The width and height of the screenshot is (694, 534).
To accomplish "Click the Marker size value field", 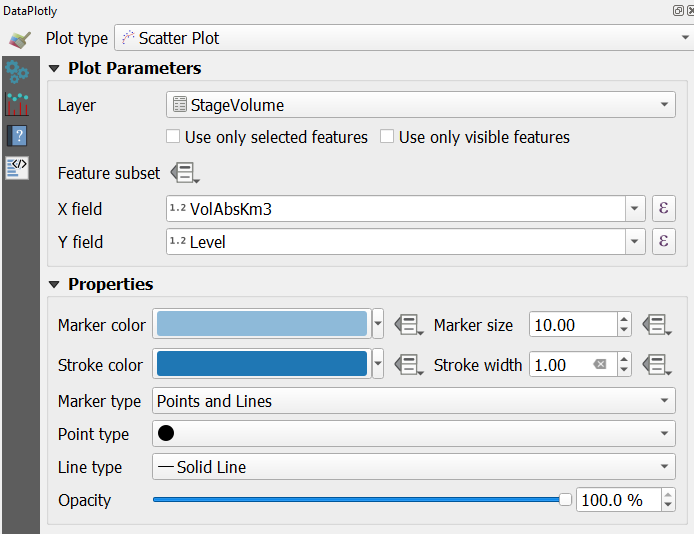I will pyautogui.click(x=571, y=325).
